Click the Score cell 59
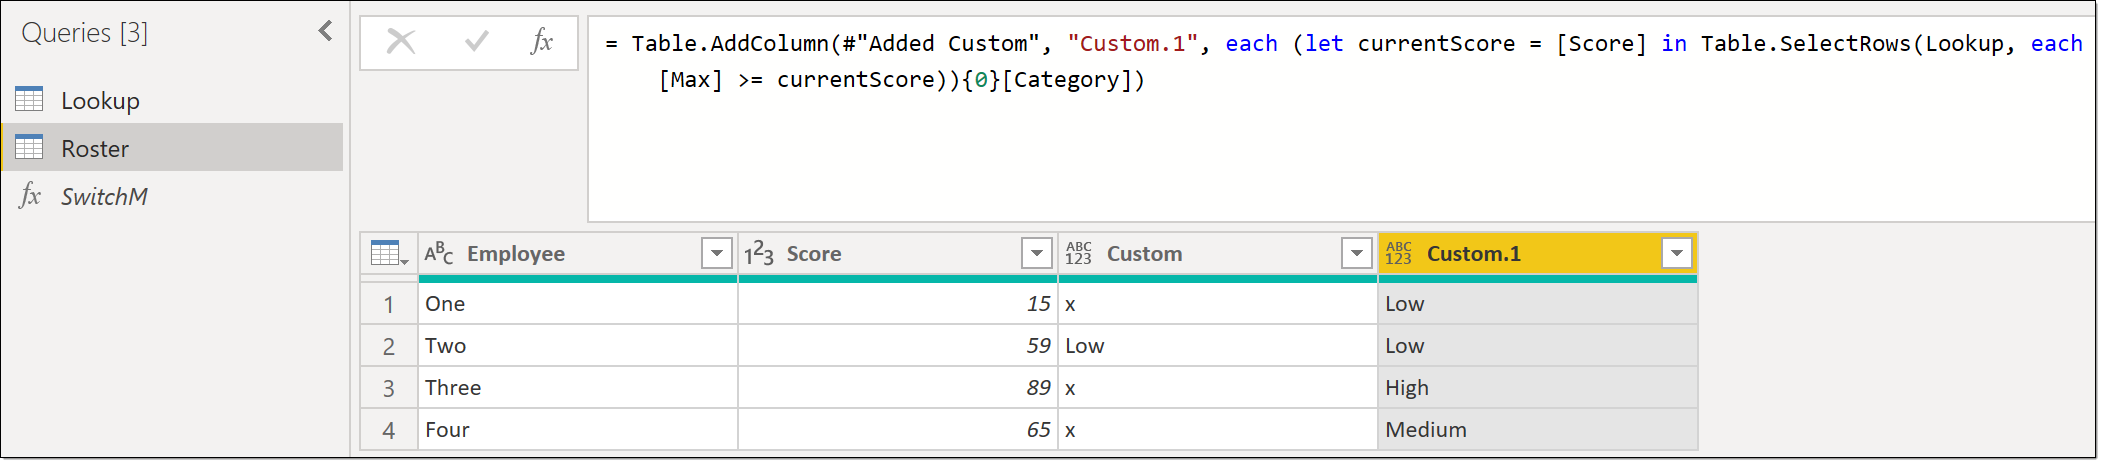 coord(898,346)
